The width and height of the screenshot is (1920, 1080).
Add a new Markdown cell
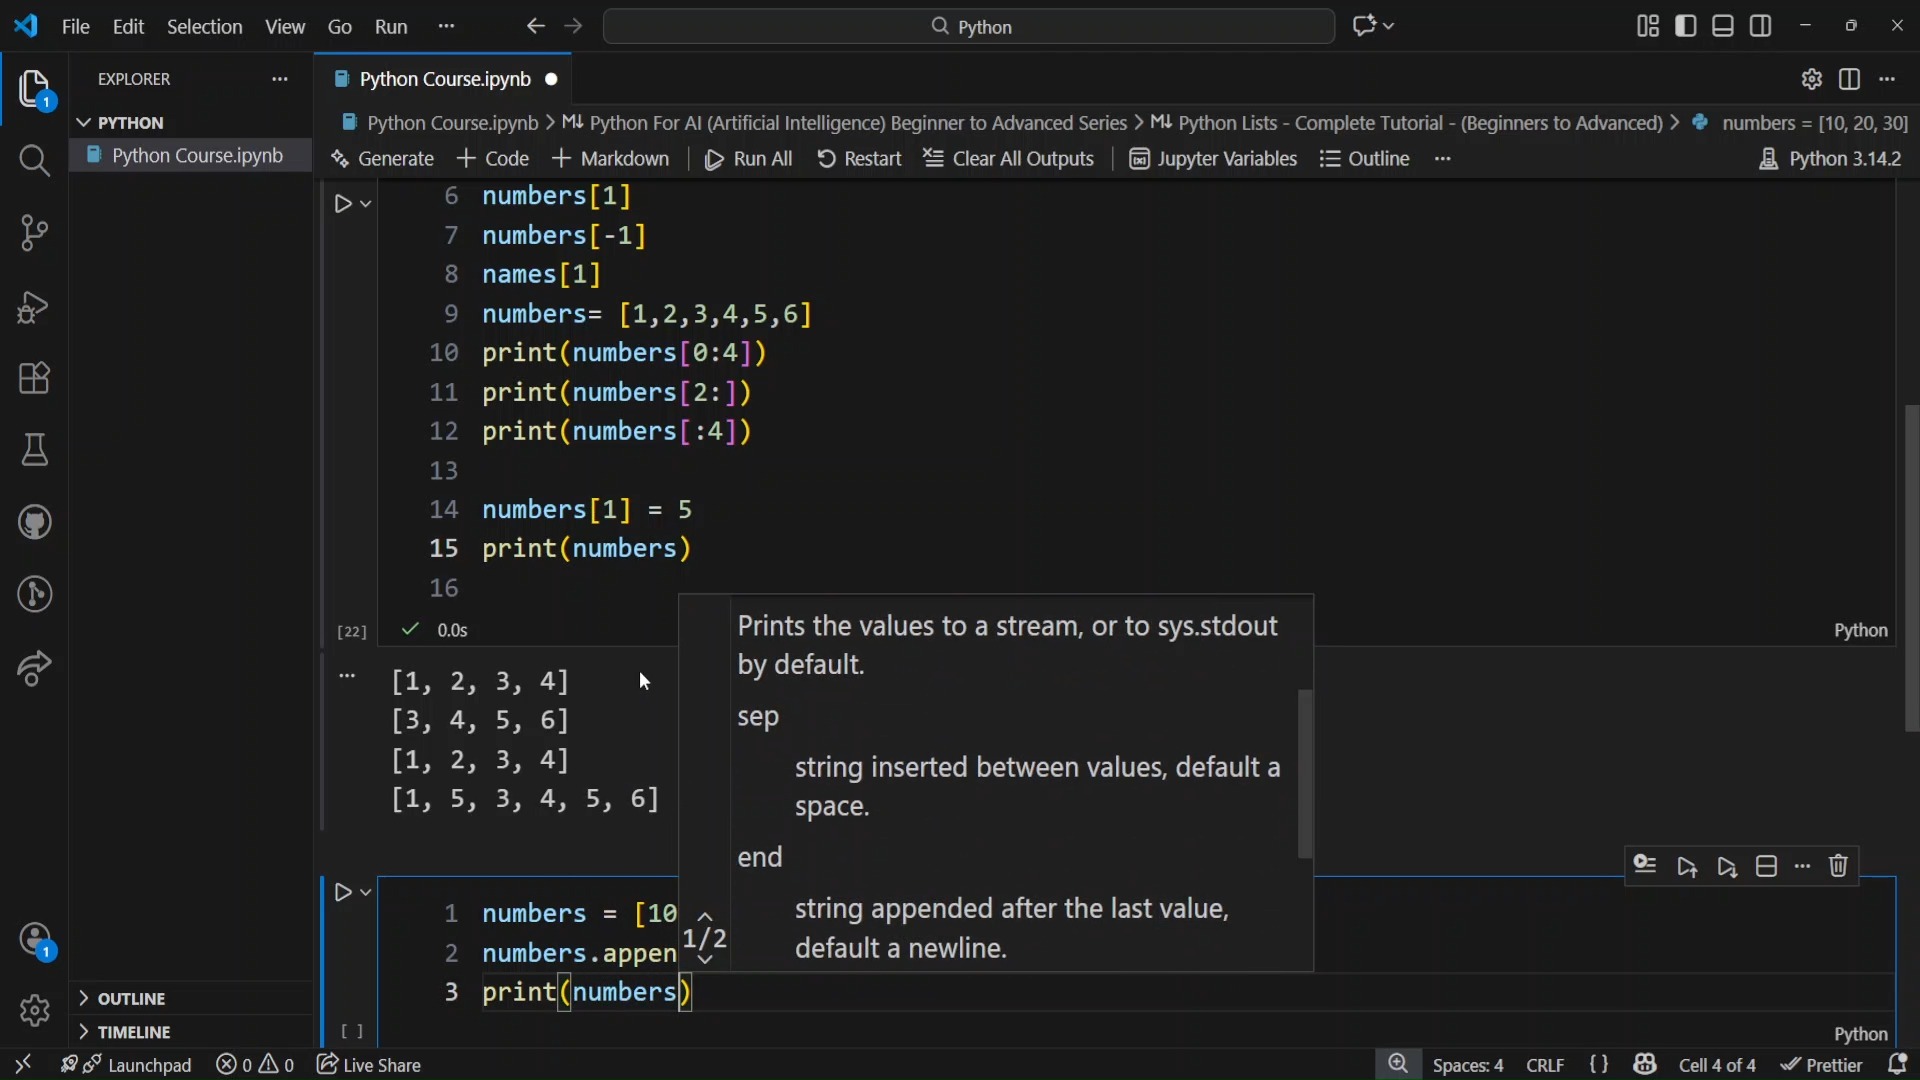pos(612,160)
